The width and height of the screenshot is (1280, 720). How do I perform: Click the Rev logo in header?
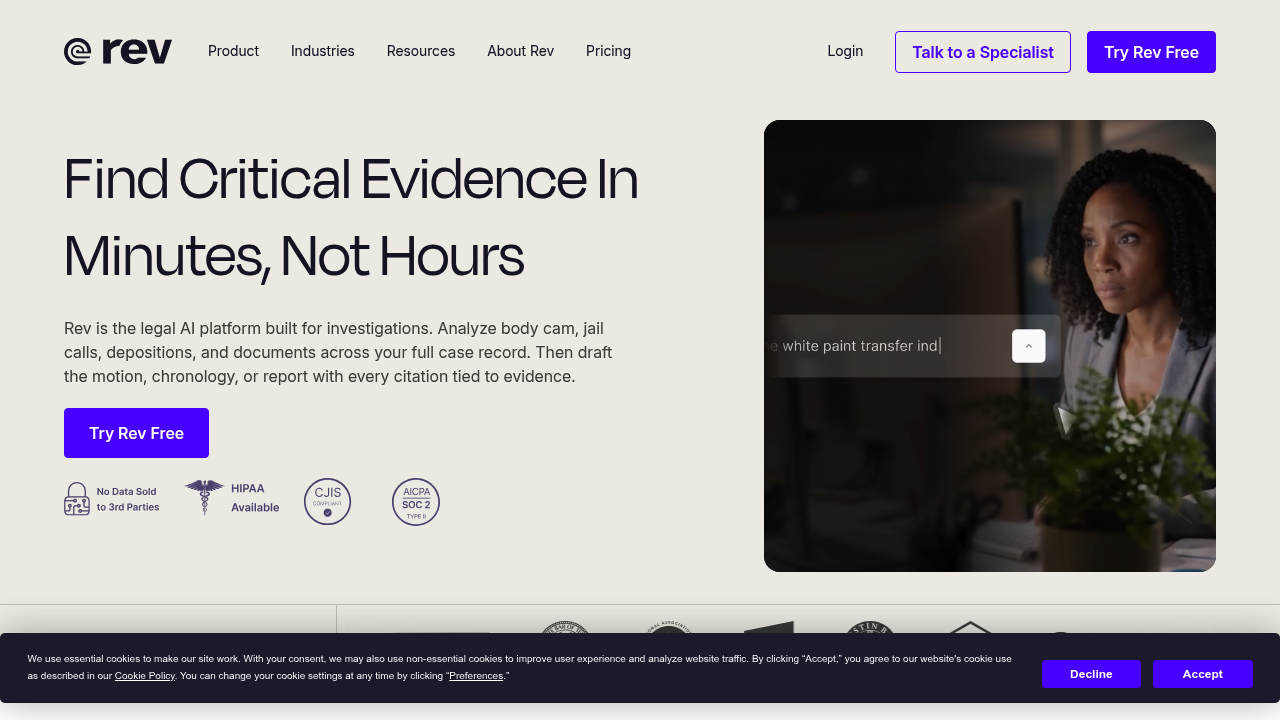[x=118, y=51]
